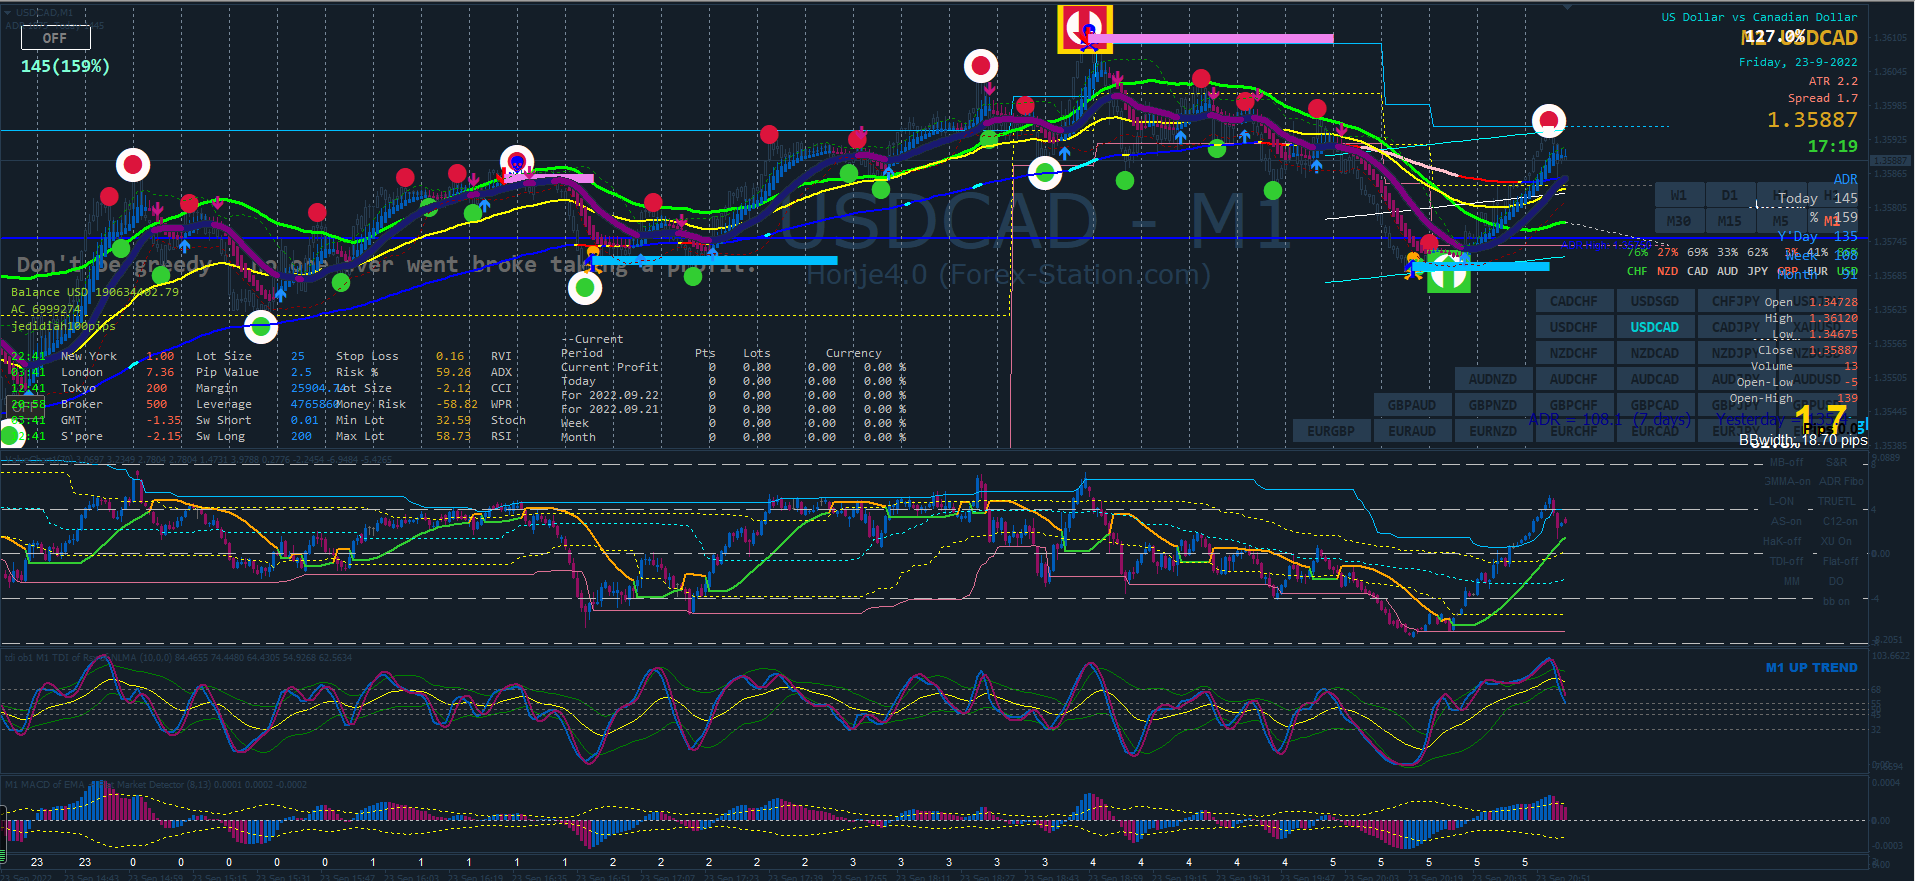The width and height of the screenshot is (1916, 881).
Task: Click the skull signal icon in yellow box
Action: (1085, 29)
